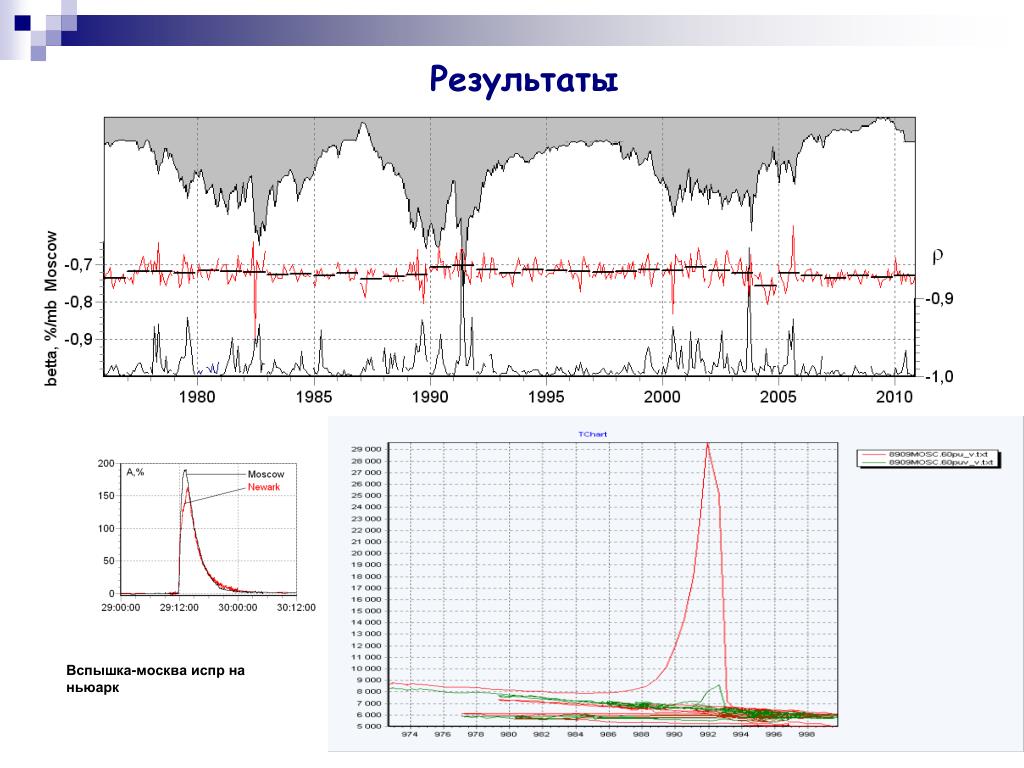Click the year label '1980' on the time axis
Image resolution: width=1024 pixels, height=768 pixels.
pos(197,396)
